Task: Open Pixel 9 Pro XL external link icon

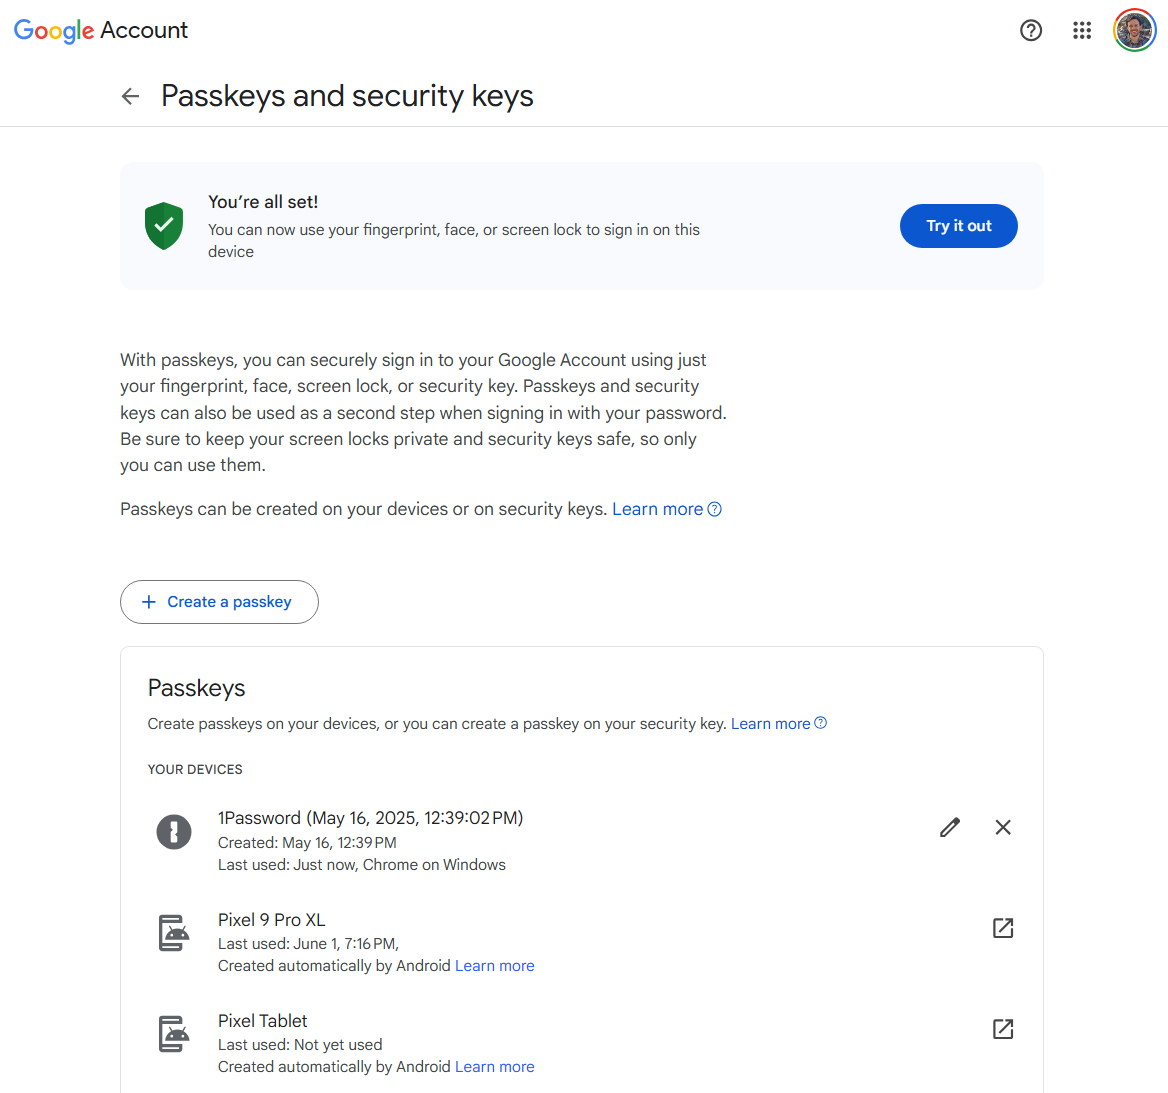Action: click(x=1003, y=928)
